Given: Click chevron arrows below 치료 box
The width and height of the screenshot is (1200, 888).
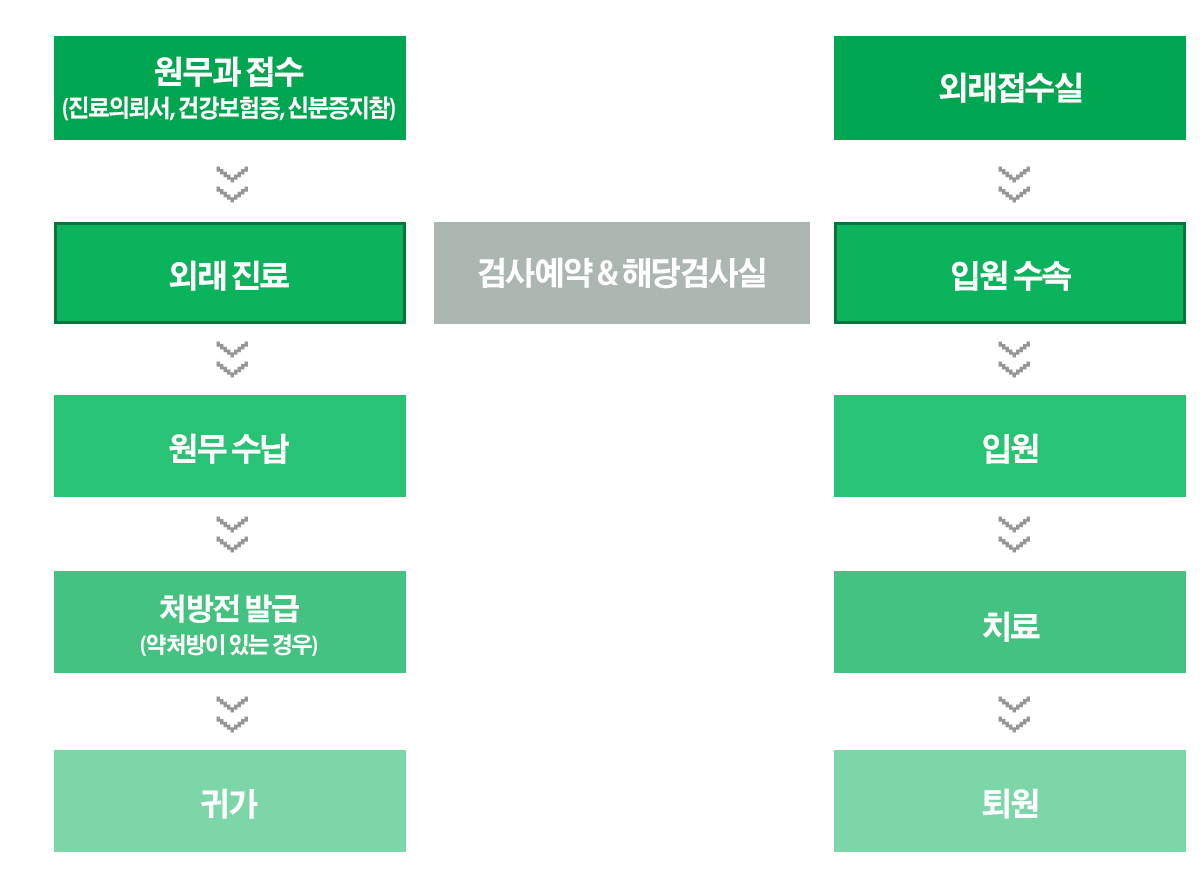Looking at the screenshot, I should (x=1013, y=714).
